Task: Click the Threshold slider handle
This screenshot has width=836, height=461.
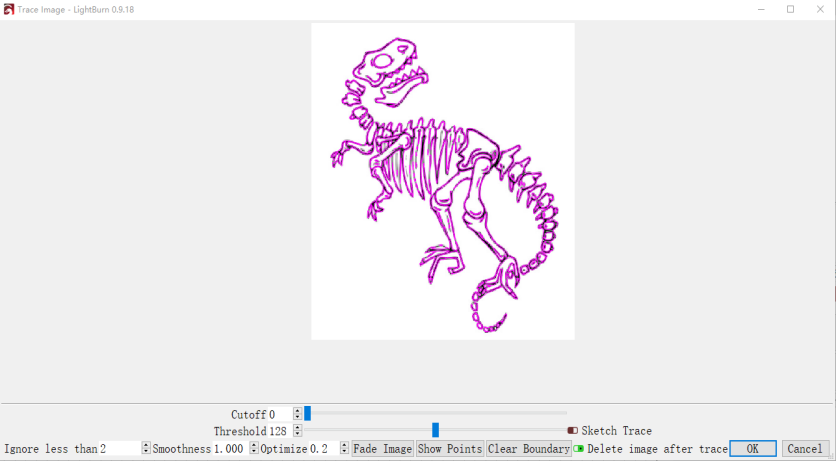Action: coord(436,430)
